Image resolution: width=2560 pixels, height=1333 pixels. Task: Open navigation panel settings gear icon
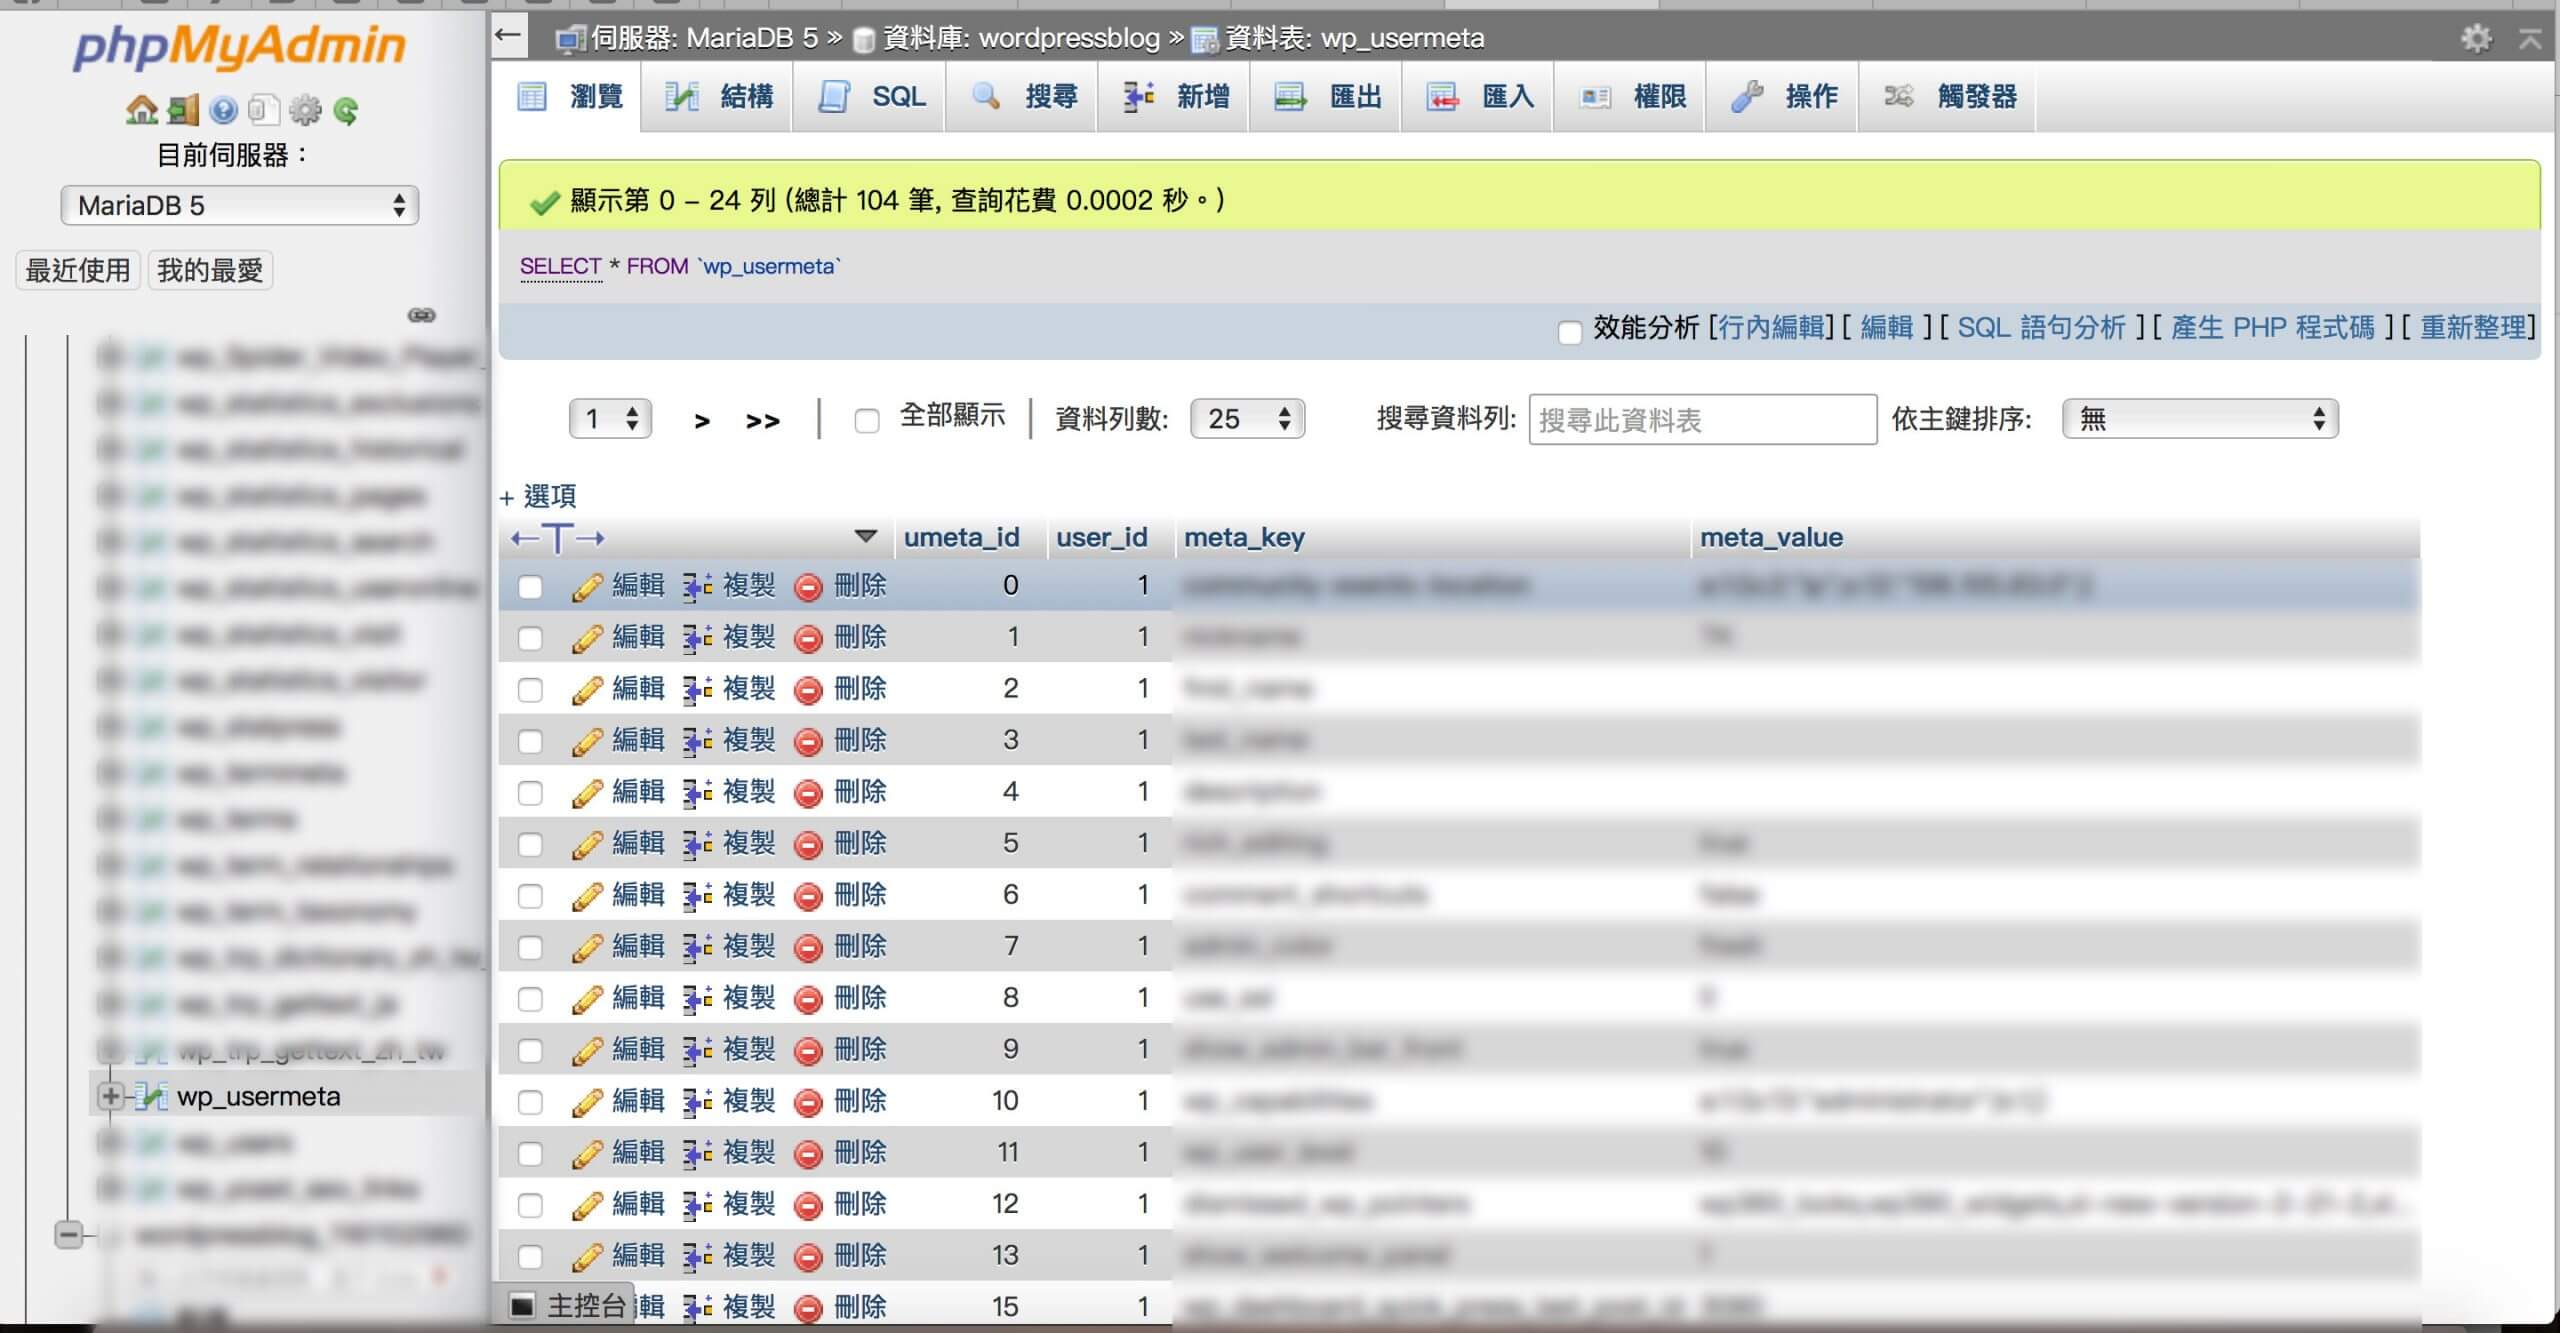pos(305,110)
